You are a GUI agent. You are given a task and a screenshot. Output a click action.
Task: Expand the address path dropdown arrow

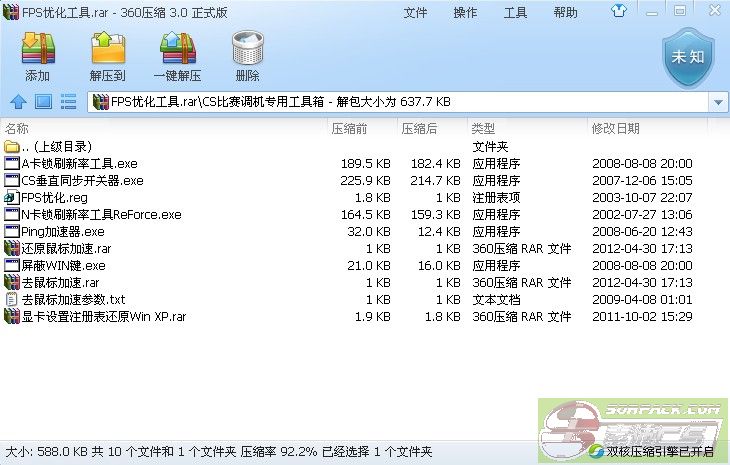718,102
